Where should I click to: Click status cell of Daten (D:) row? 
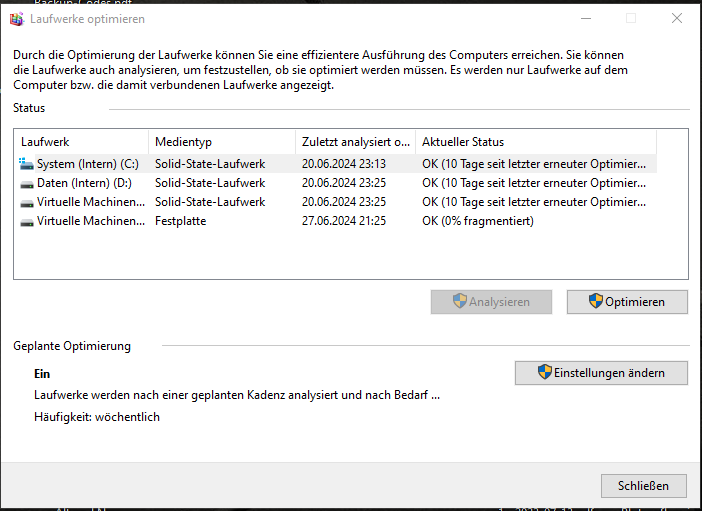tap(534, 183)
